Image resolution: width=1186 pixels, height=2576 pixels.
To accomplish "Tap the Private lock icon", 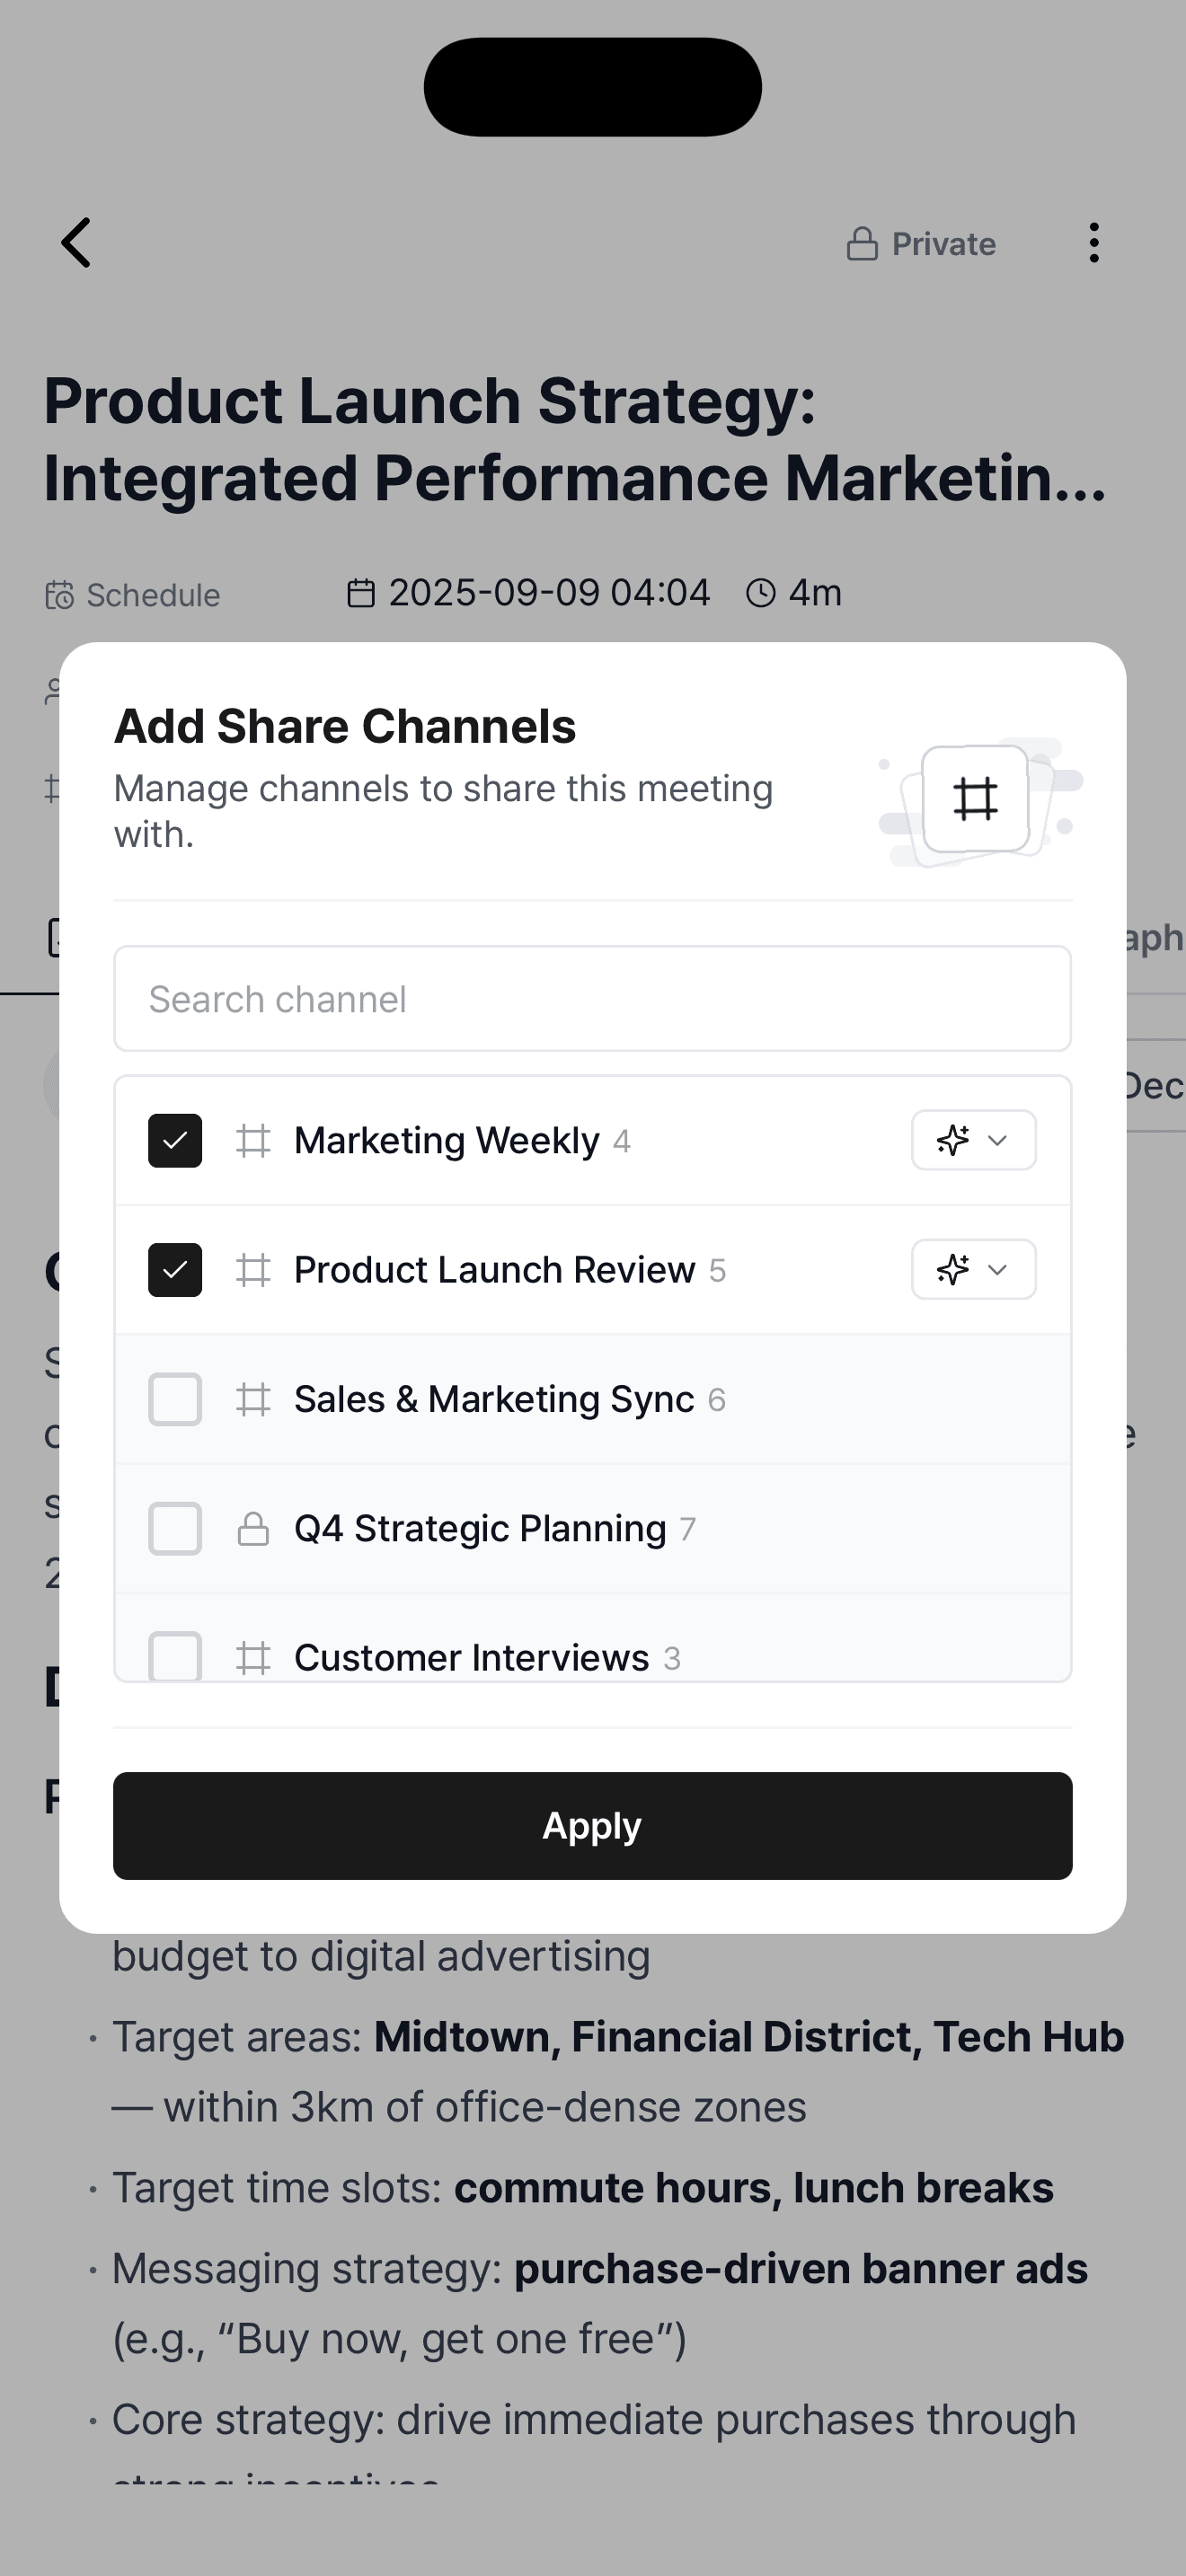I will pos(862,244).
